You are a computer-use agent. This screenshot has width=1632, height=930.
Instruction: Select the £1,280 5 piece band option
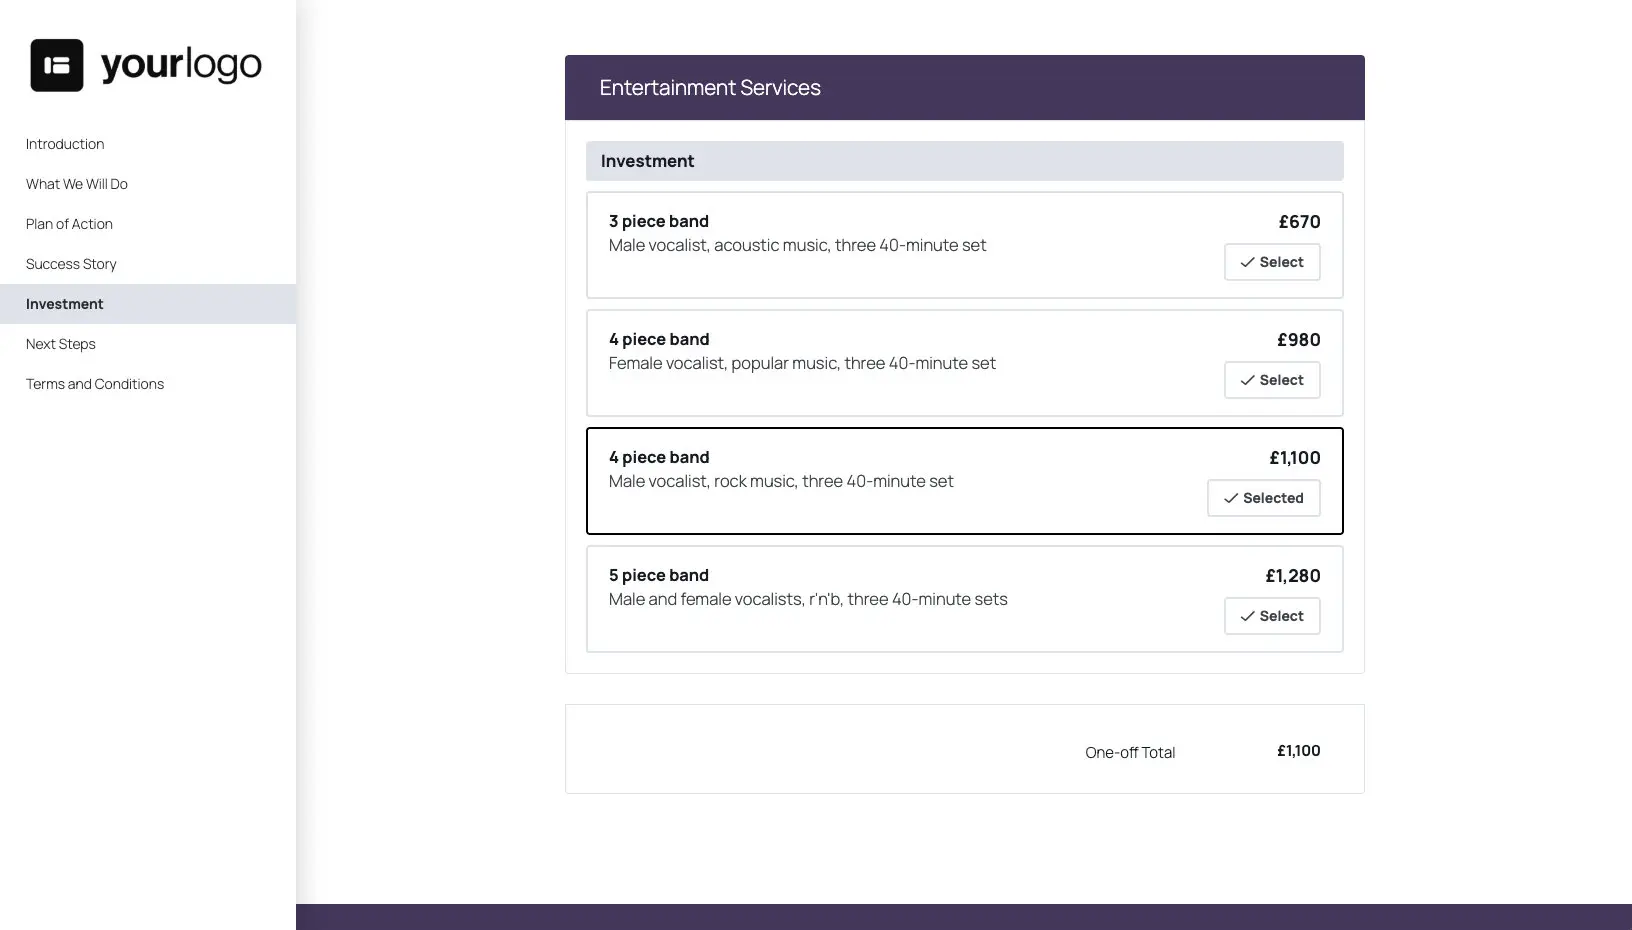tap(1272, 616)
